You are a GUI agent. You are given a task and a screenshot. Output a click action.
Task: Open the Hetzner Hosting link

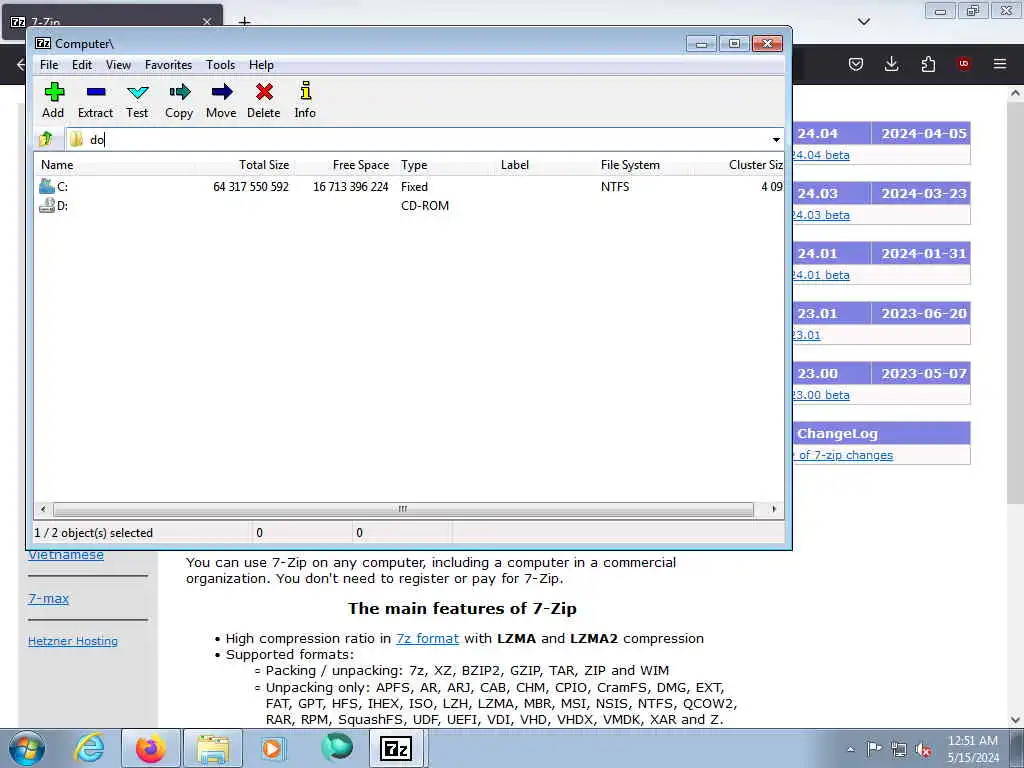click(73, 641)
